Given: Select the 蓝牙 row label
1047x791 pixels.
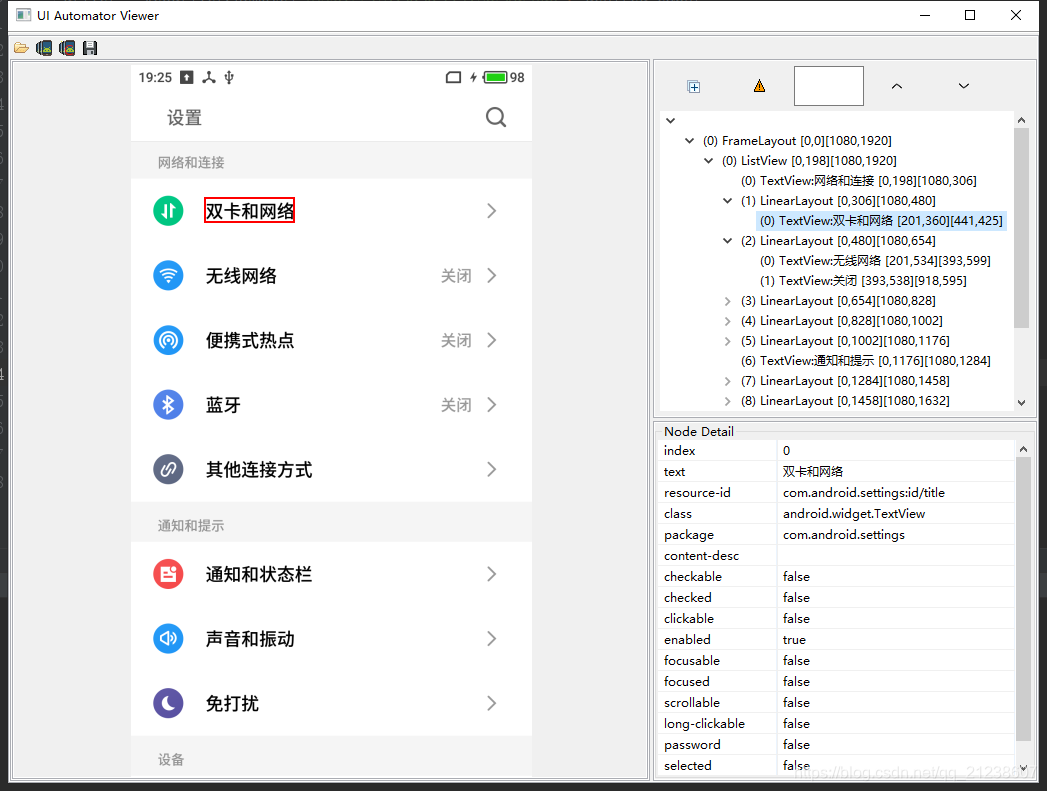Looking at the screenshot, I should click(x=223, y=405).
